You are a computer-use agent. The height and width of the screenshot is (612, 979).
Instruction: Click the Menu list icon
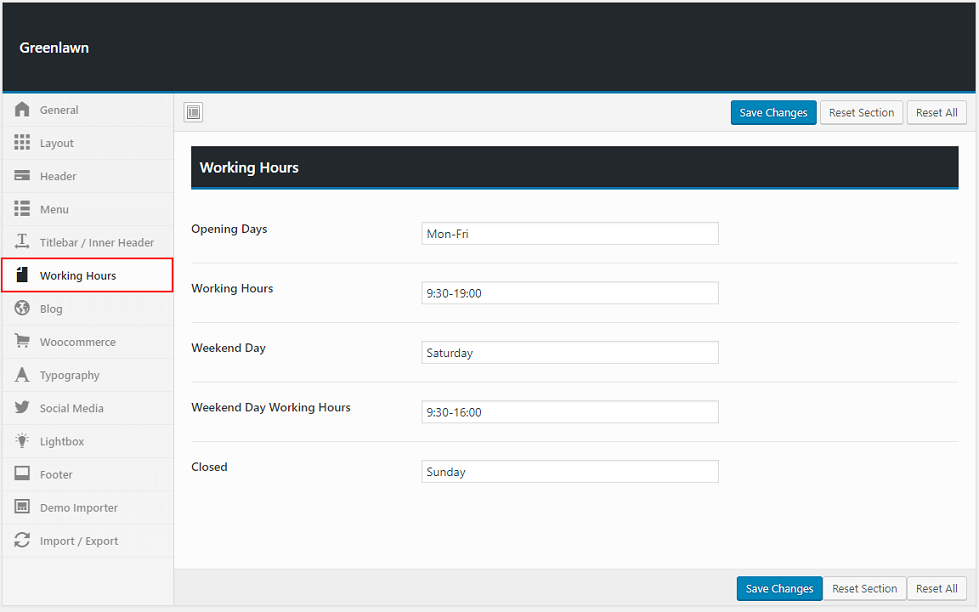point(22,209)
